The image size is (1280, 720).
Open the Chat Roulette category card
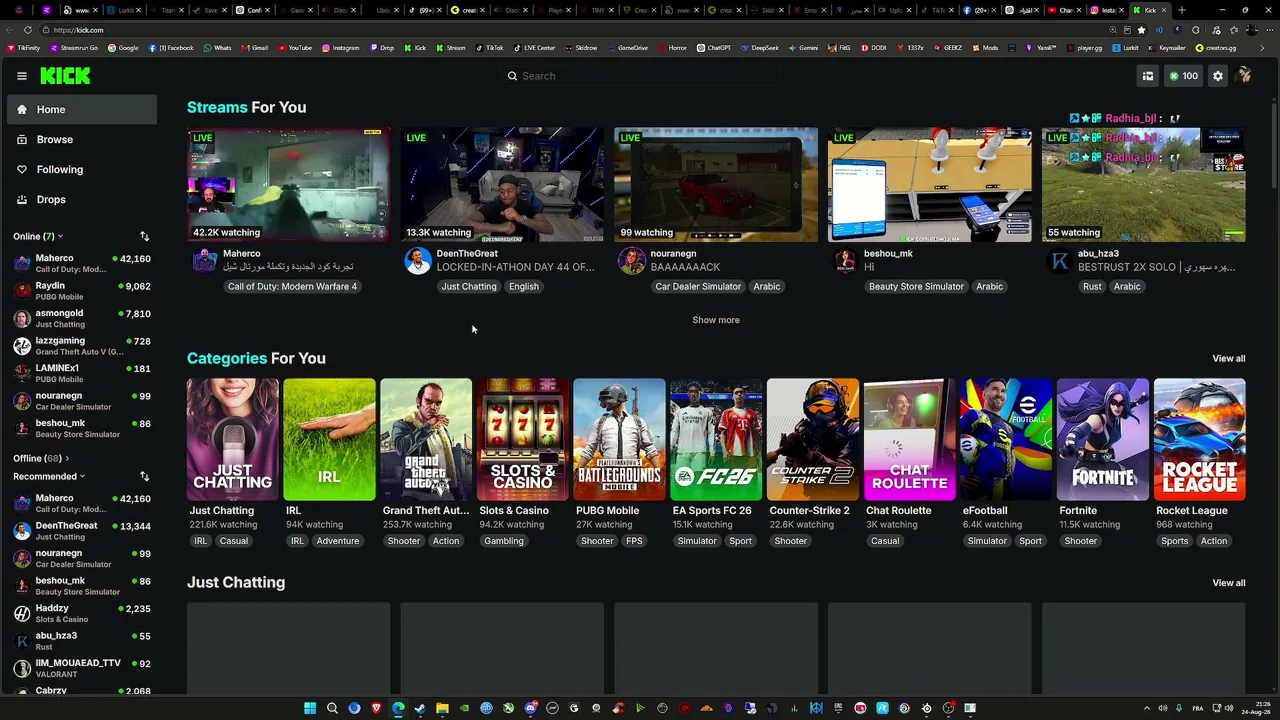(910, 439)
